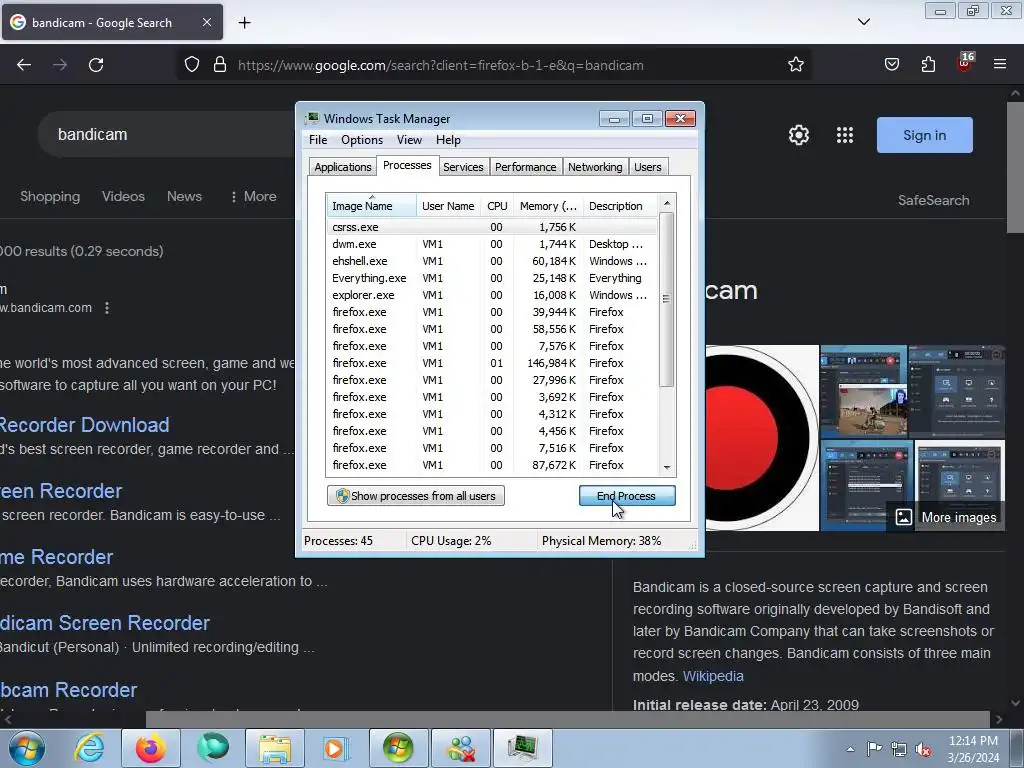Switch to the Networking tab

595,167
